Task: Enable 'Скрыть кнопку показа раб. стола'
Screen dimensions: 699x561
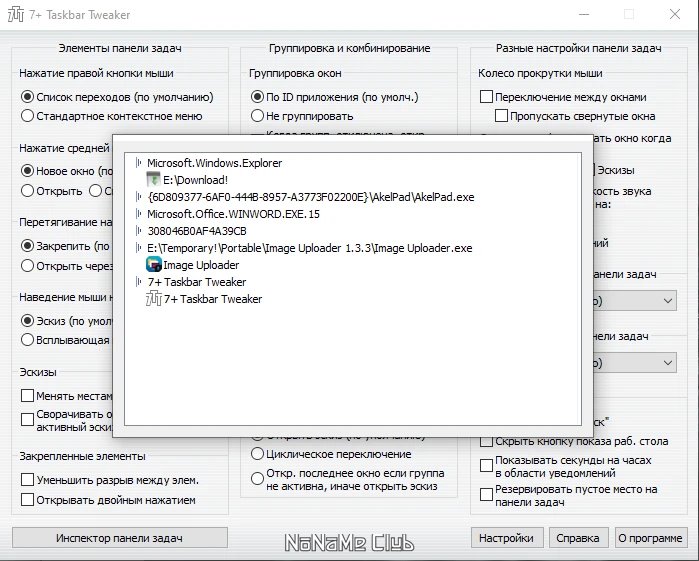Action: tap(486, 441)
